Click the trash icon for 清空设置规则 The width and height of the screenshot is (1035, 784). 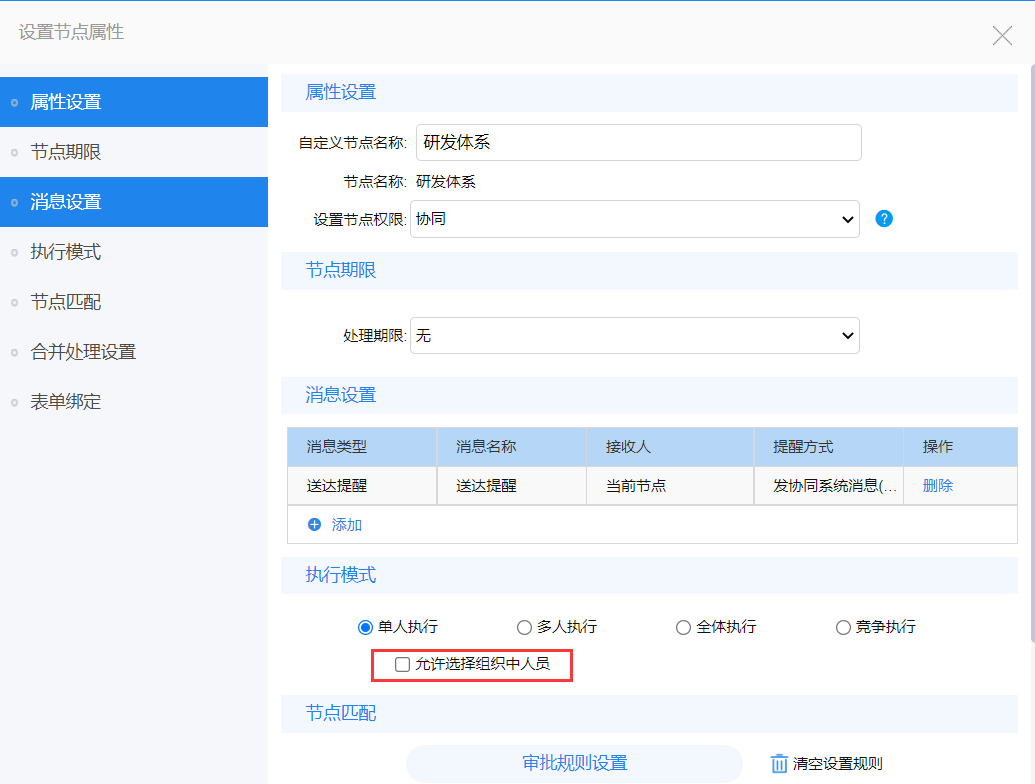click(780, 763)
